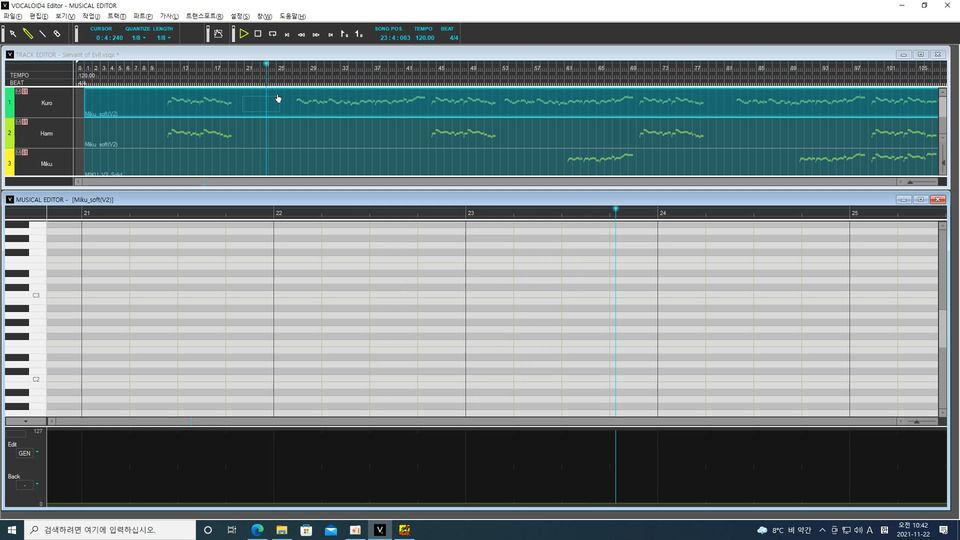The height and width of the screenshot is (540, 960).
Task: Jump to the song end
Action: point(331,35)
